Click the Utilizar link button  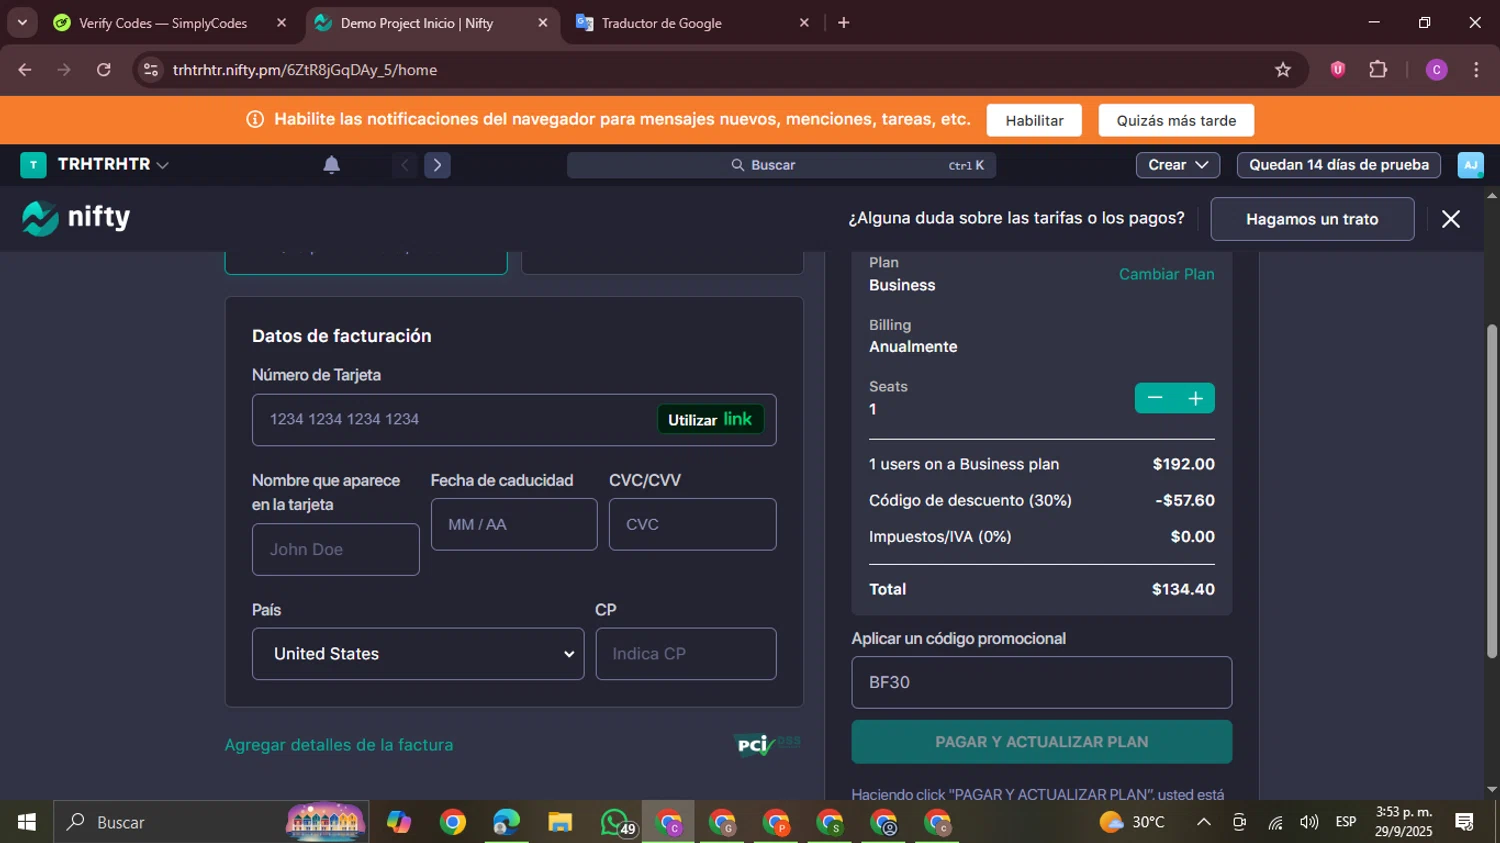710,419
